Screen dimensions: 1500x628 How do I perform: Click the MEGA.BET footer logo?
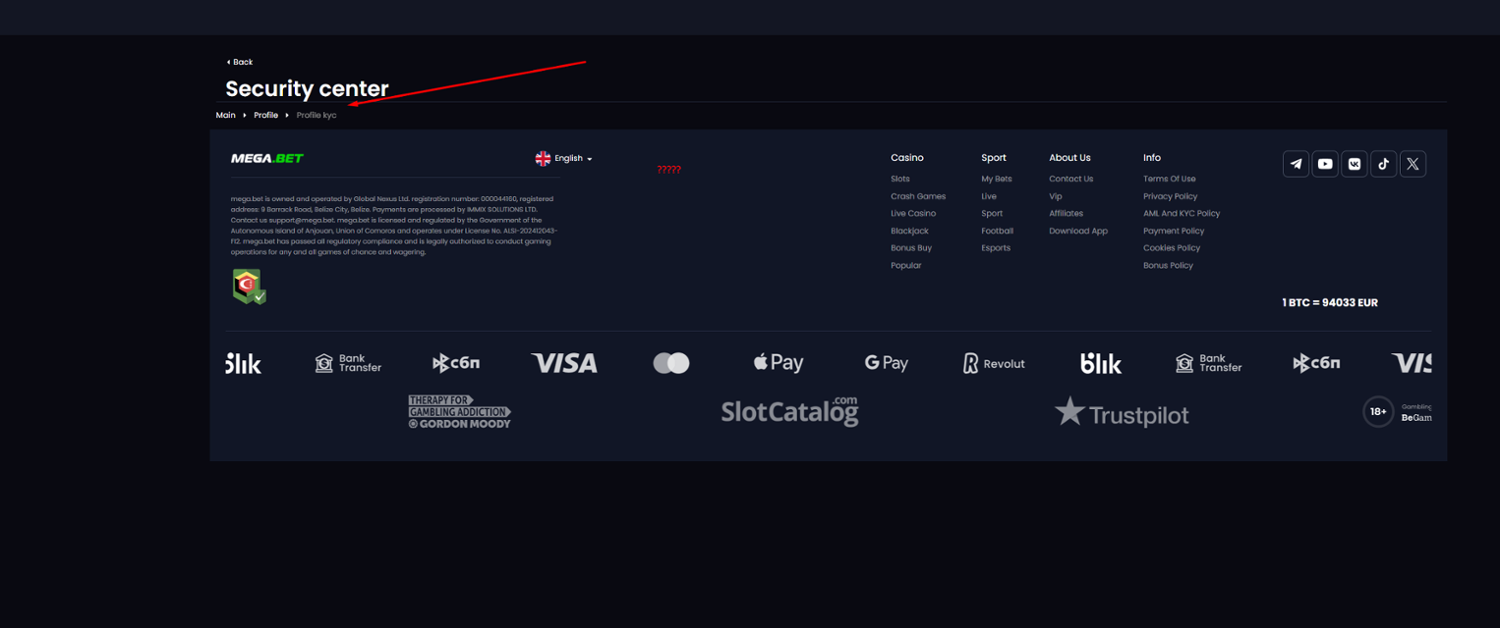click(267, 158)
